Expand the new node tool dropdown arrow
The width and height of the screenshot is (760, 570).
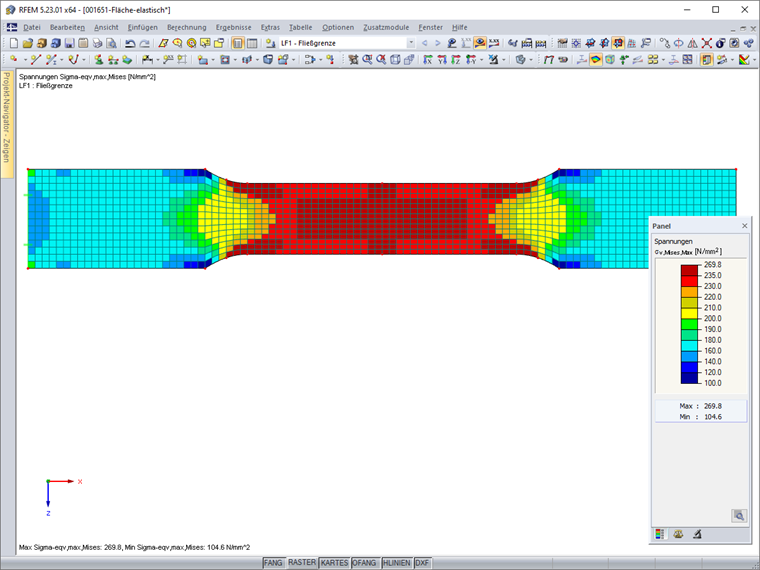25,60
